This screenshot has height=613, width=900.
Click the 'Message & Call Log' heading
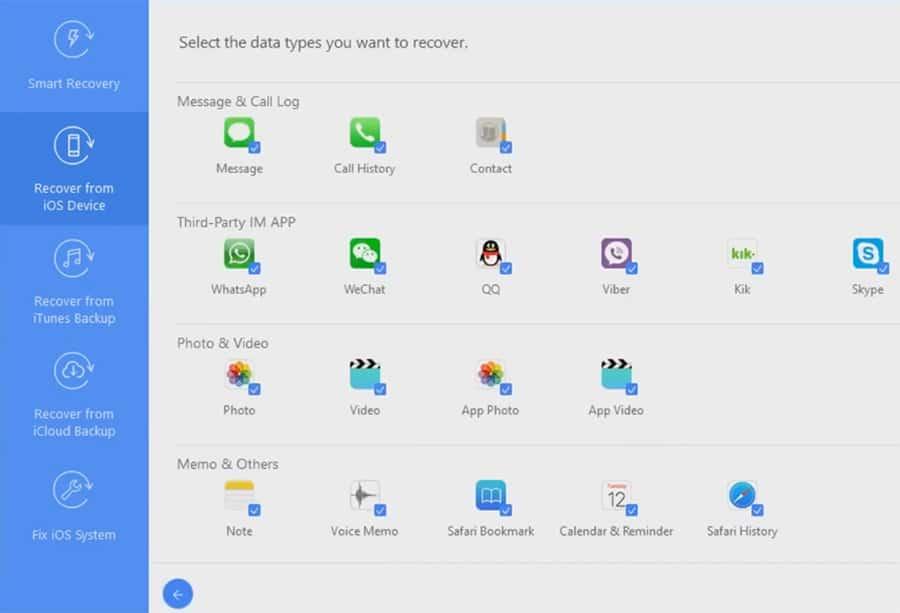tap(238, 102)
